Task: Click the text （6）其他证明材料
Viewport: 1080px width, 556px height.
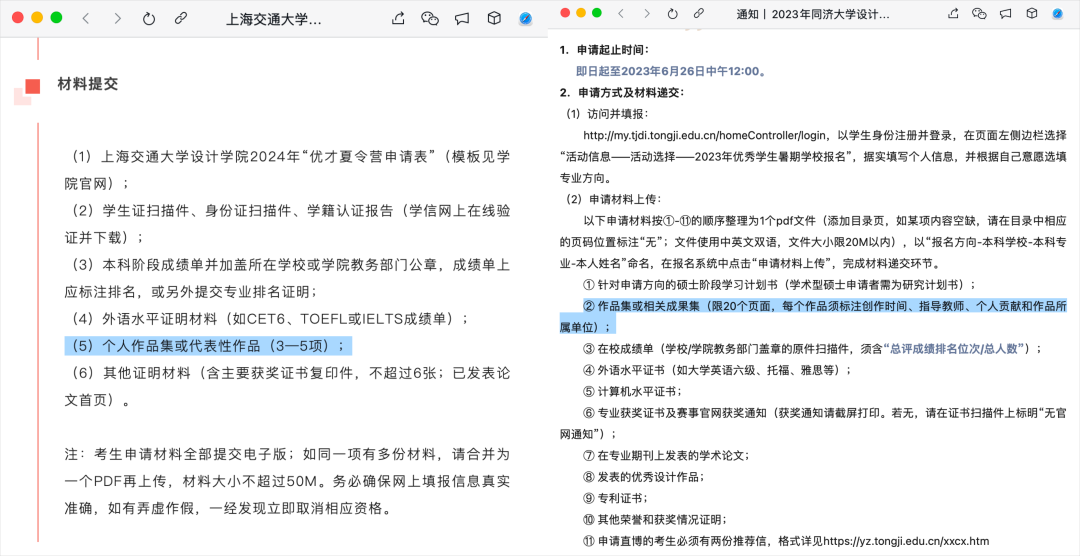Action: 288,387
